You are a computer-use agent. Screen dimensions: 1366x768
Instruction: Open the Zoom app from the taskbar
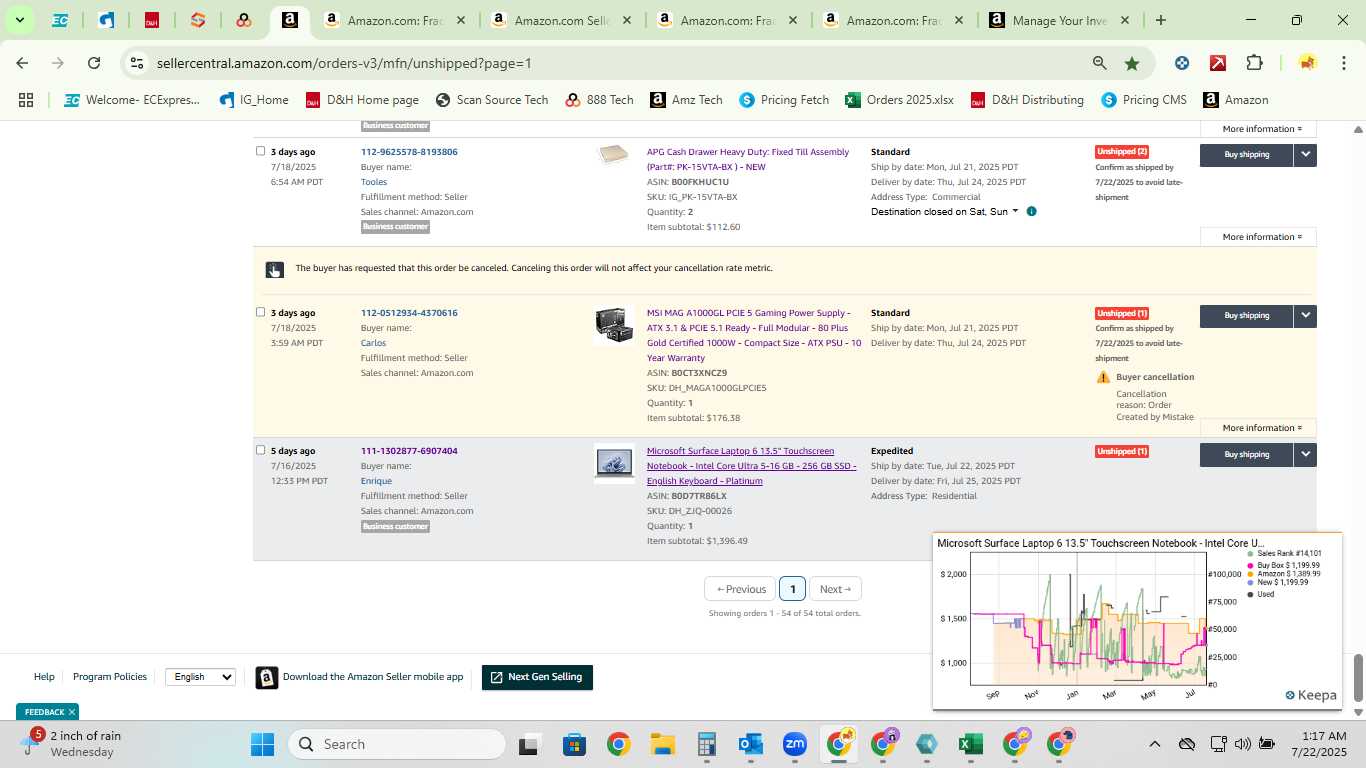[795, 744]
